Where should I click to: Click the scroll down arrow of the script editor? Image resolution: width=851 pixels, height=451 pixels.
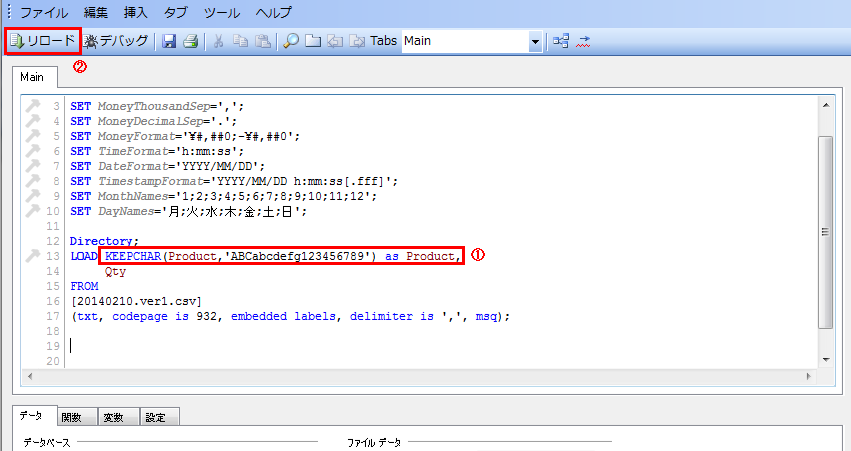[x=825, y=359]
